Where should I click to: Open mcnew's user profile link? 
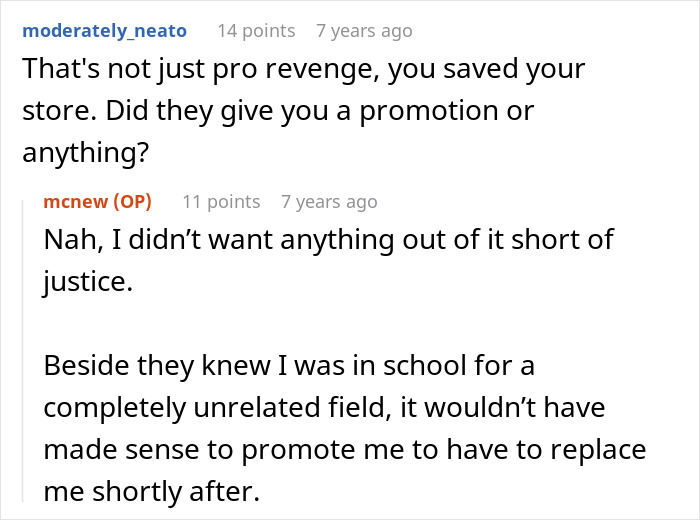(x=76, y=202)
